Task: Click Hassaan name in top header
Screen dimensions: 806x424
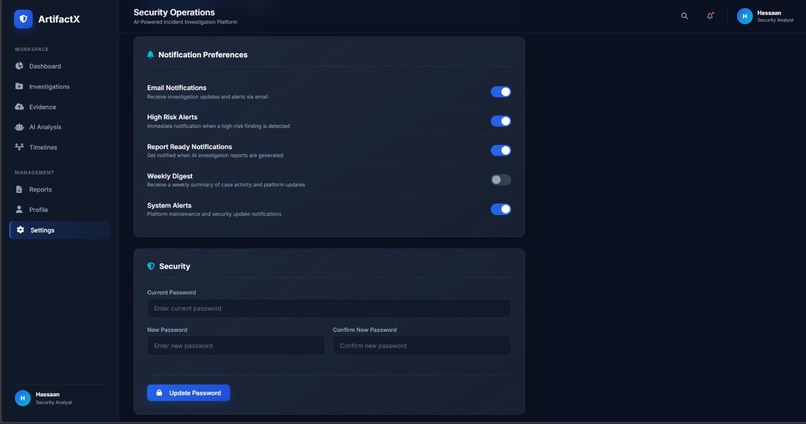Action: 769,13
